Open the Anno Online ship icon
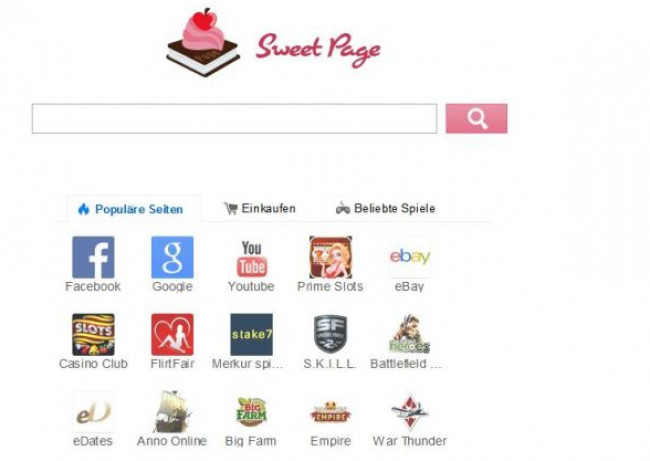 pyautogui.click(x=172, y=412)
